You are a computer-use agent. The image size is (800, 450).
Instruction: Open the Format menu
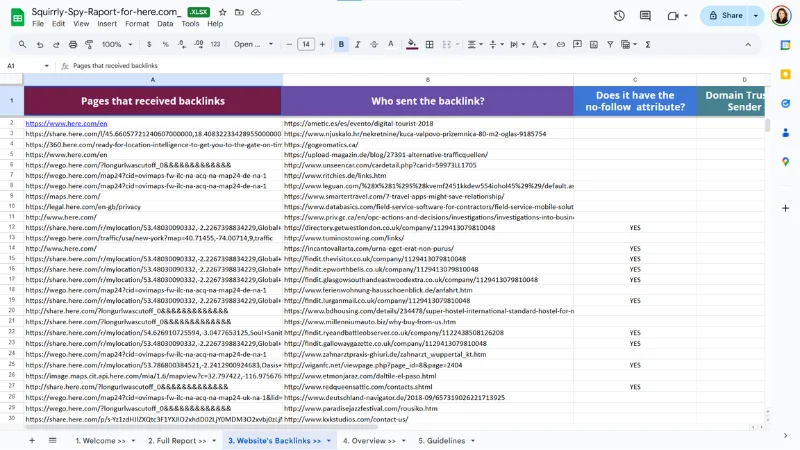point(137,23)
